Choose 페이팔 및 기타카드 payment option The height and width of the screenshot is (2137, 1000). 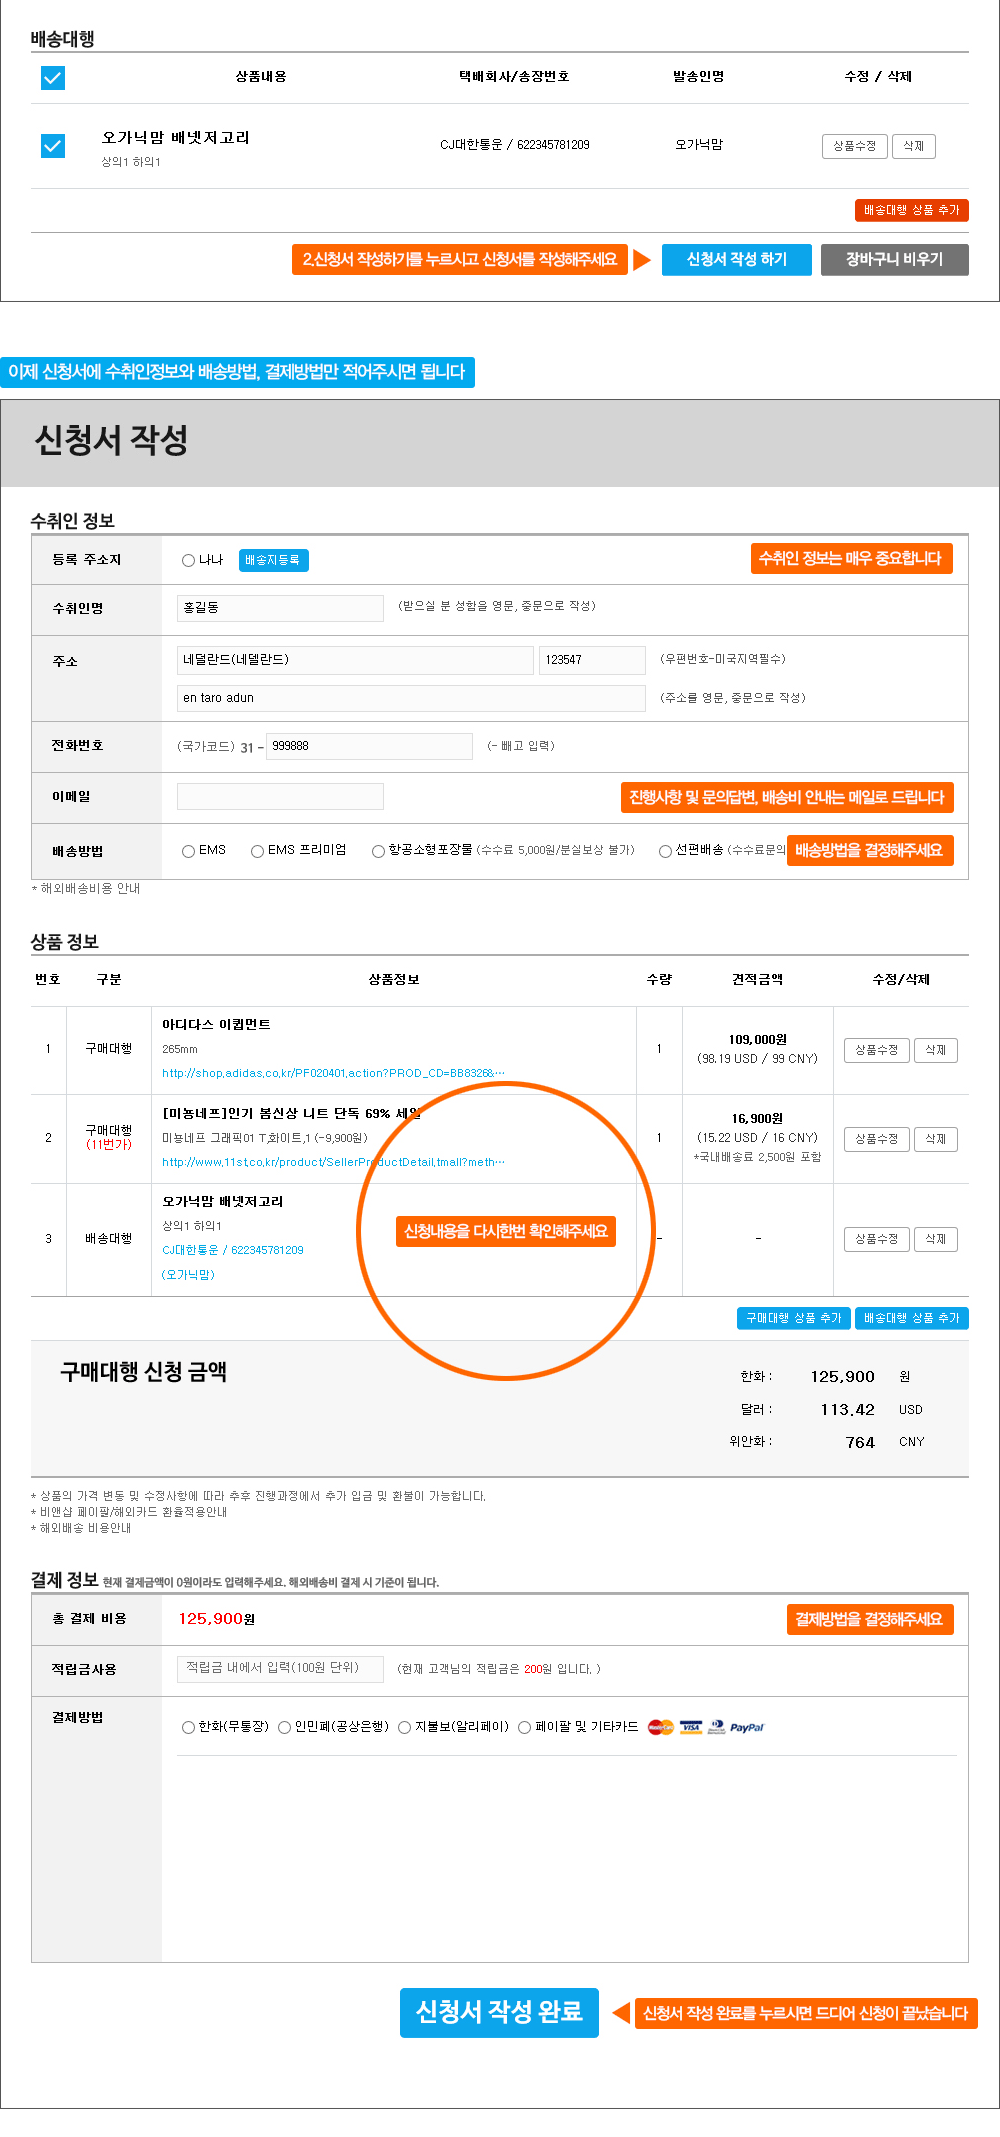(524, 1727)
